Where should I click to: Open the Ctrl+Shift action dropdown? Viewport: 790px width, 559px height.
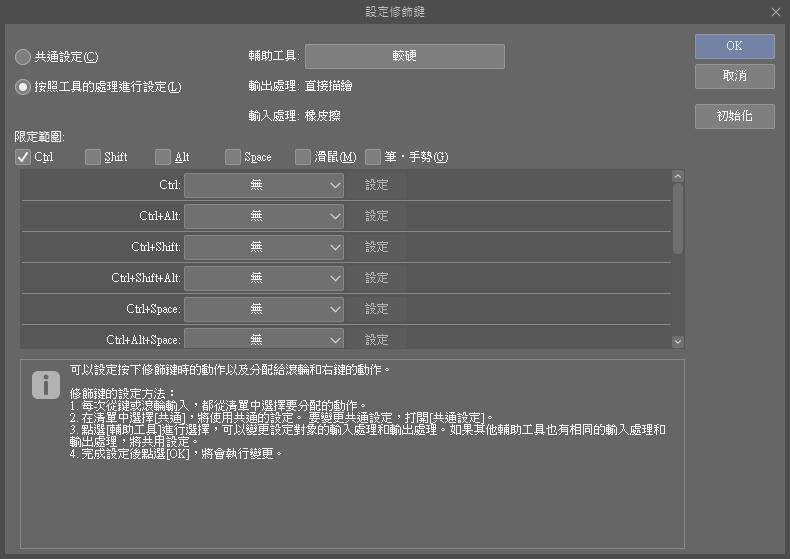(264, 247)
